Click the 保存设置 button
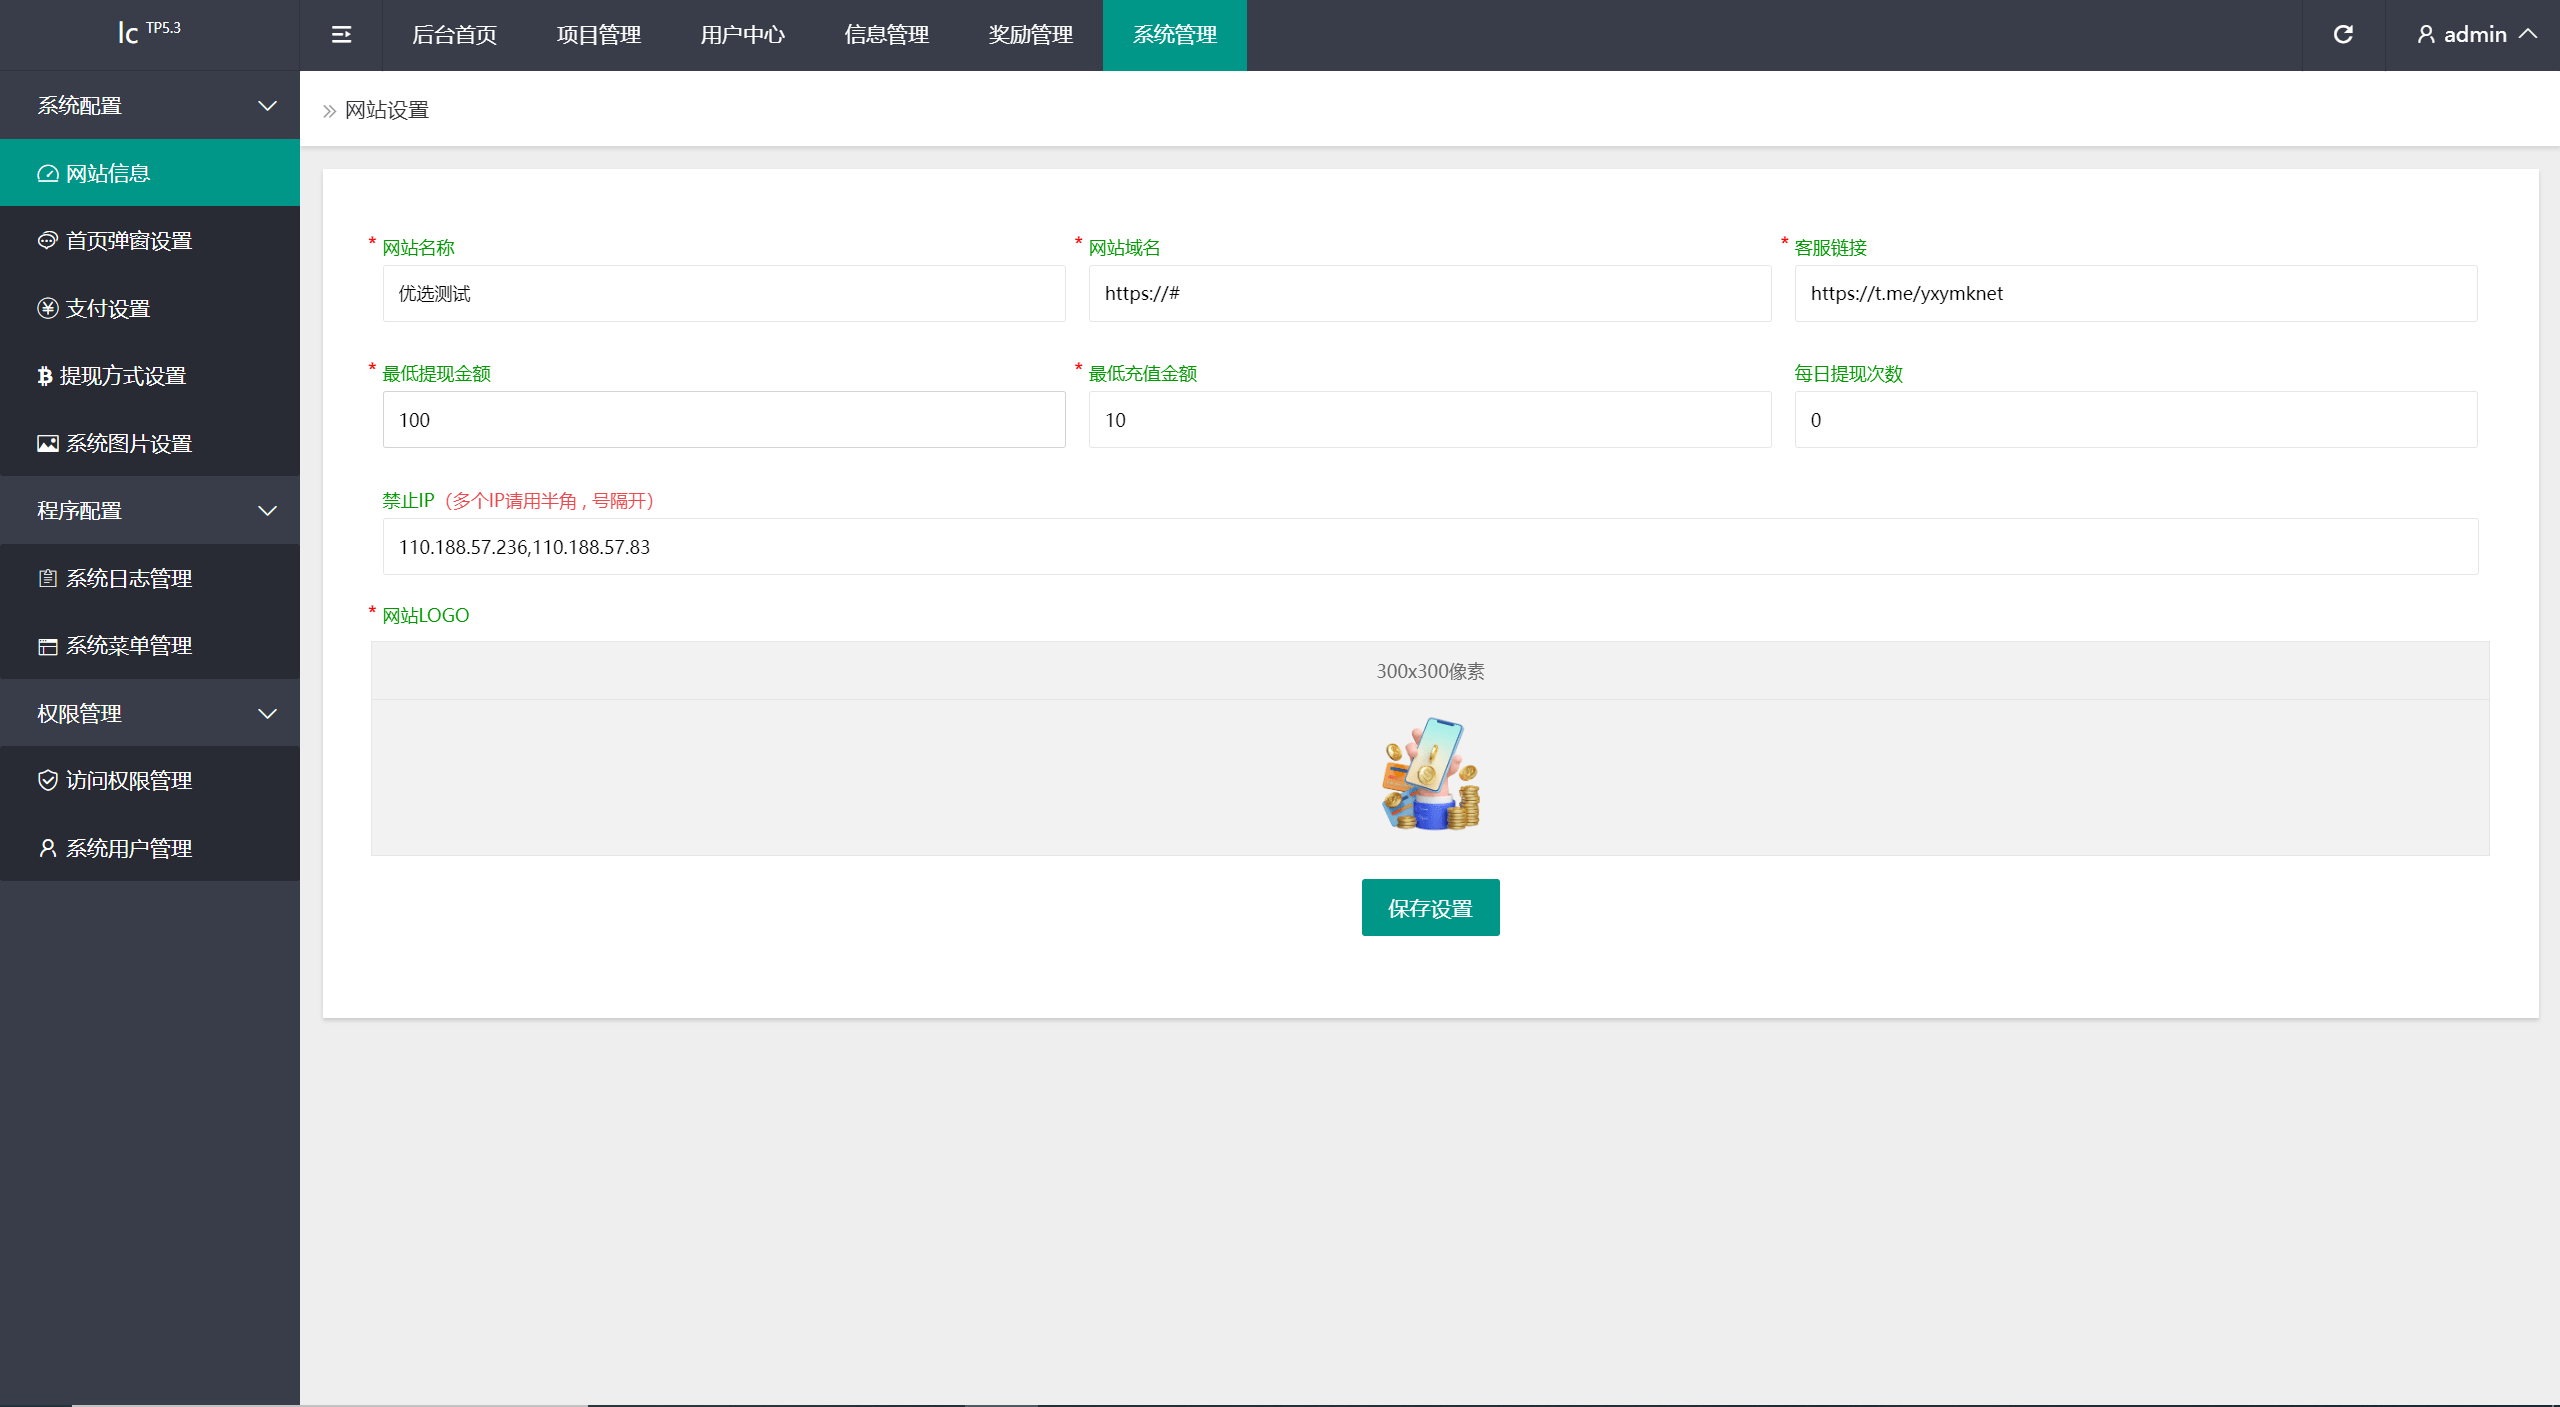The image size is (2560, 1407). (1430, 908)
